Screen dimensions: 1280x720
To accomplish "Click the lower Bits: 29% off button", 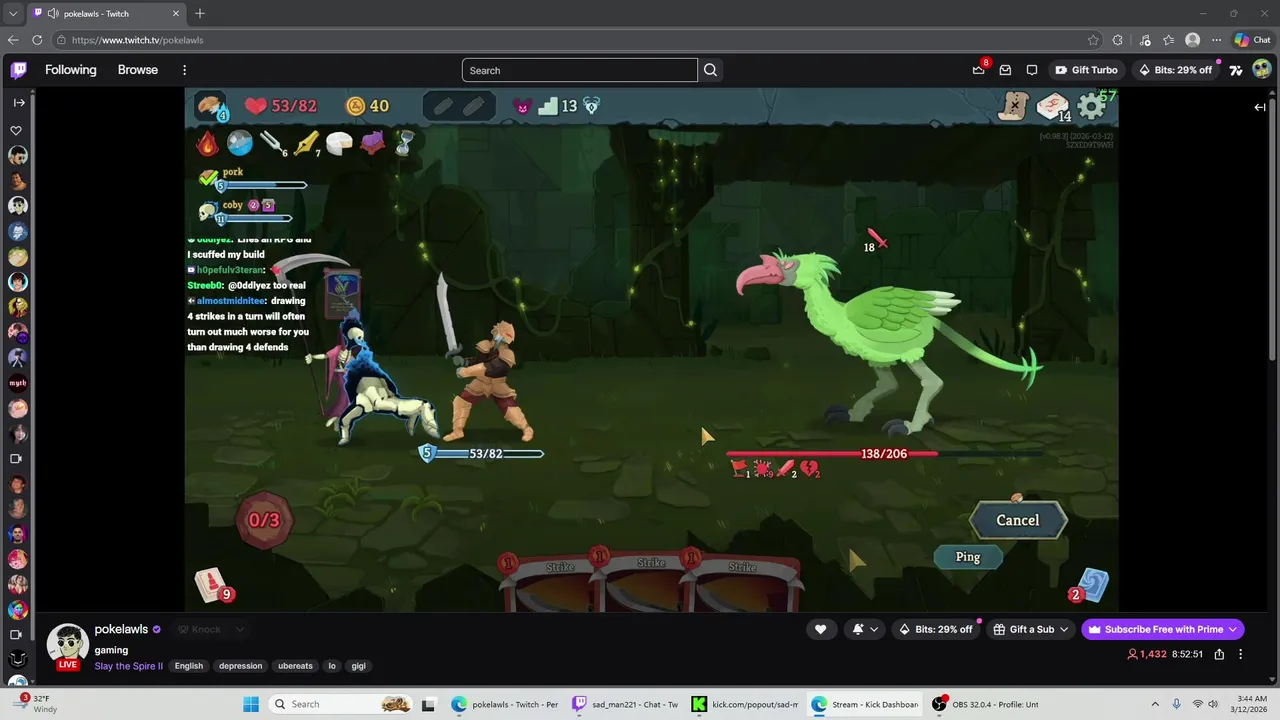I will 936,629.
